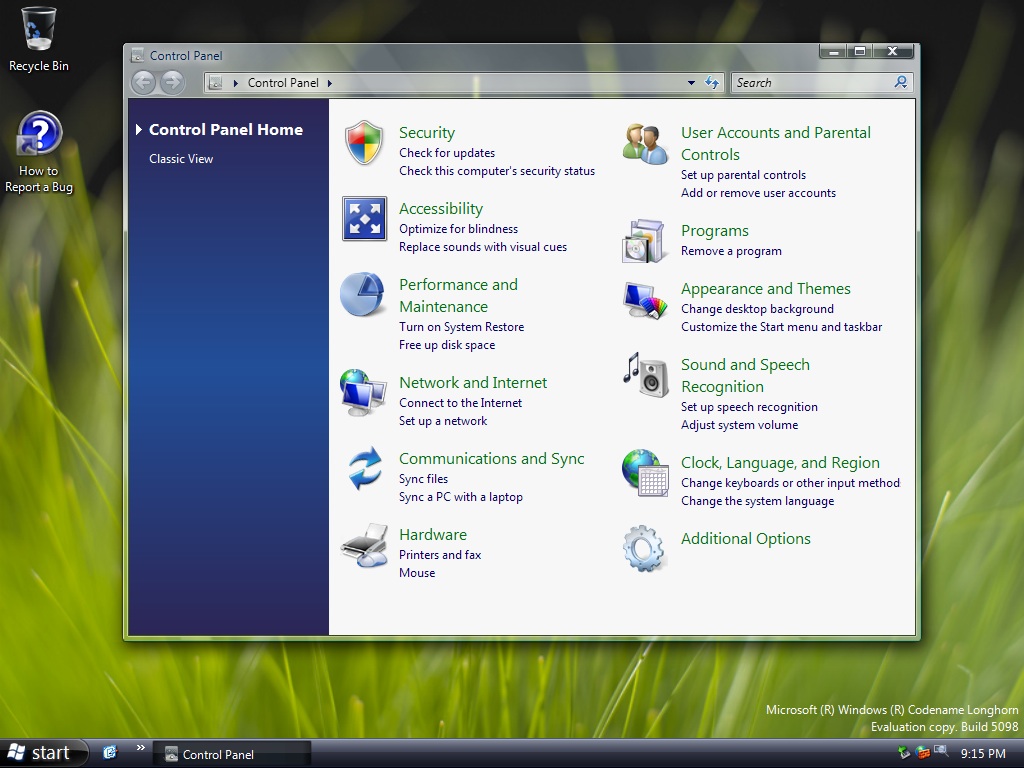This screenshot has height=768, width=1024.
Task: Expand the arrow after Control Panel breadcrumb
Action: tap(329, 83)
